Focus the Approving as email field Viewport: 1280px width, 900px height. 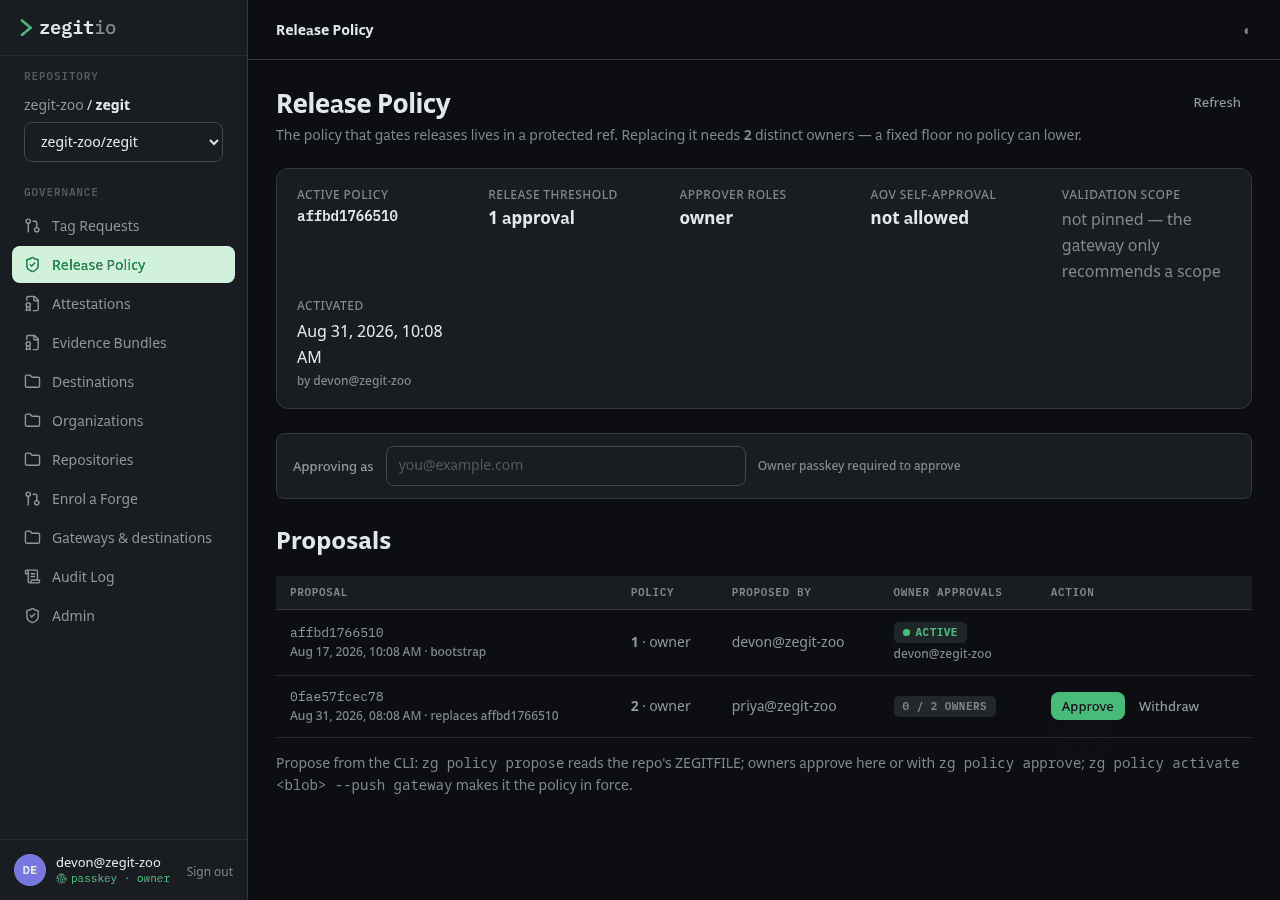click(x=566, y=466)
